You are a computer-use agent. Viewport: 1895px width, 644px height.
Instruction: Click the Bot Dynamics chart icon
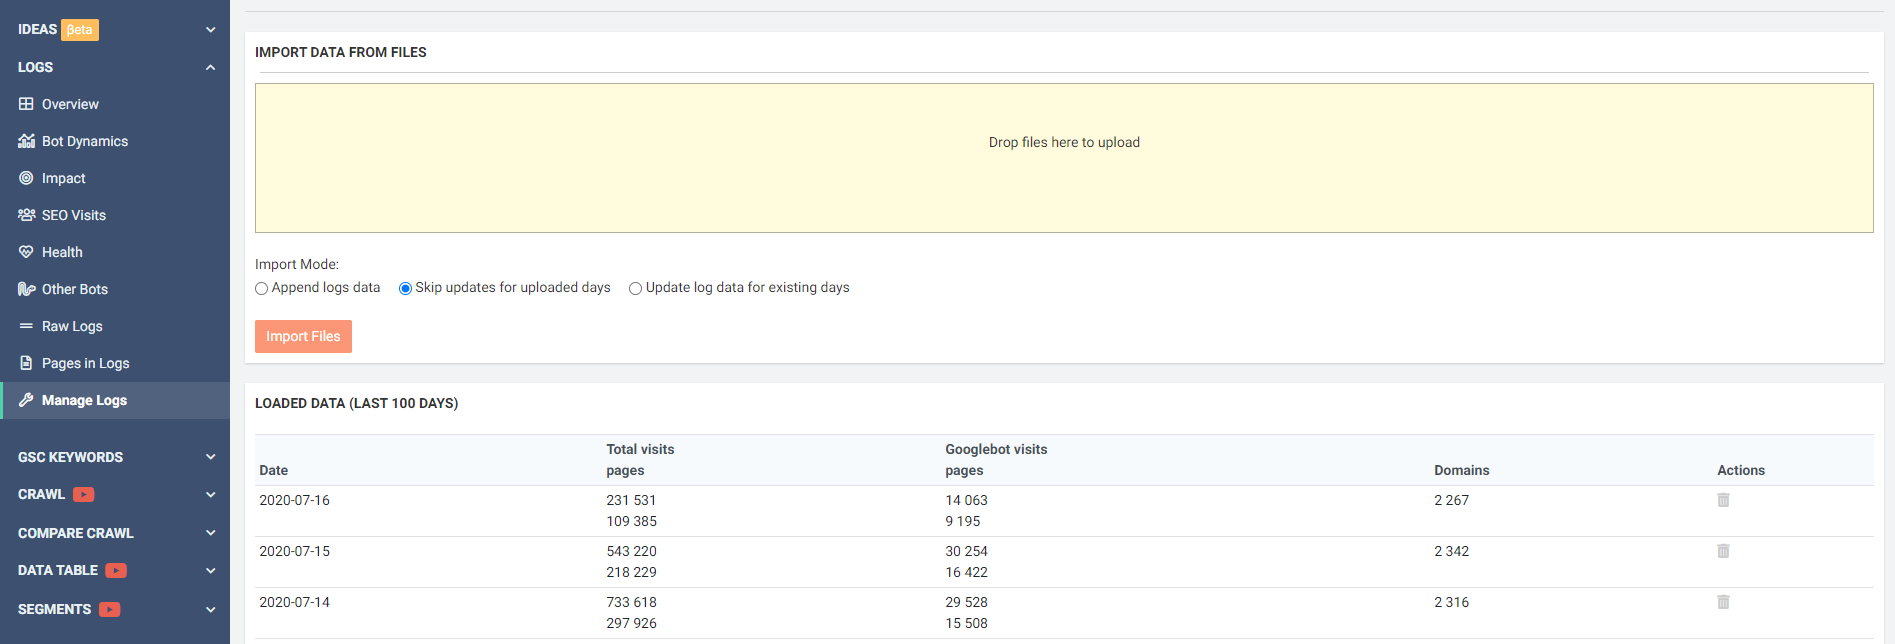pos(26,141)
